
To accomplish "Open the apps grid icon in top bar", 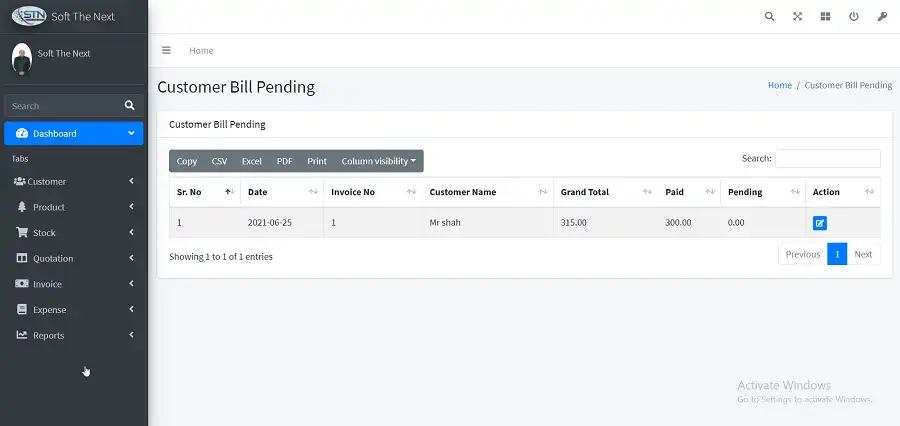I will click(x=825, y=17).
